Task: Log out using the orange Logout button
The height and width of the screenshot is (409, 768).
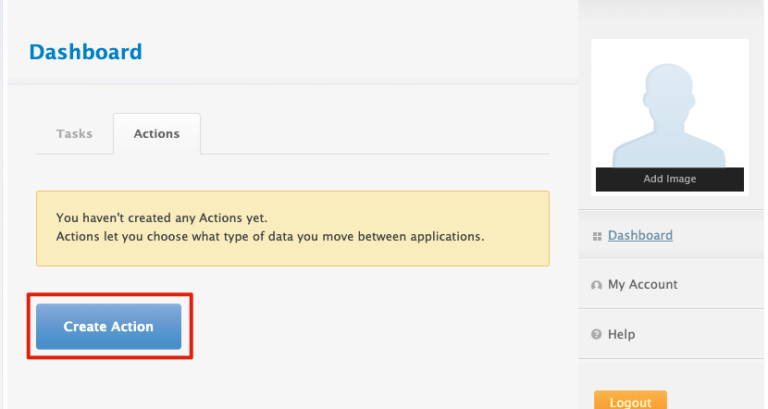Action: coord(630,402)
